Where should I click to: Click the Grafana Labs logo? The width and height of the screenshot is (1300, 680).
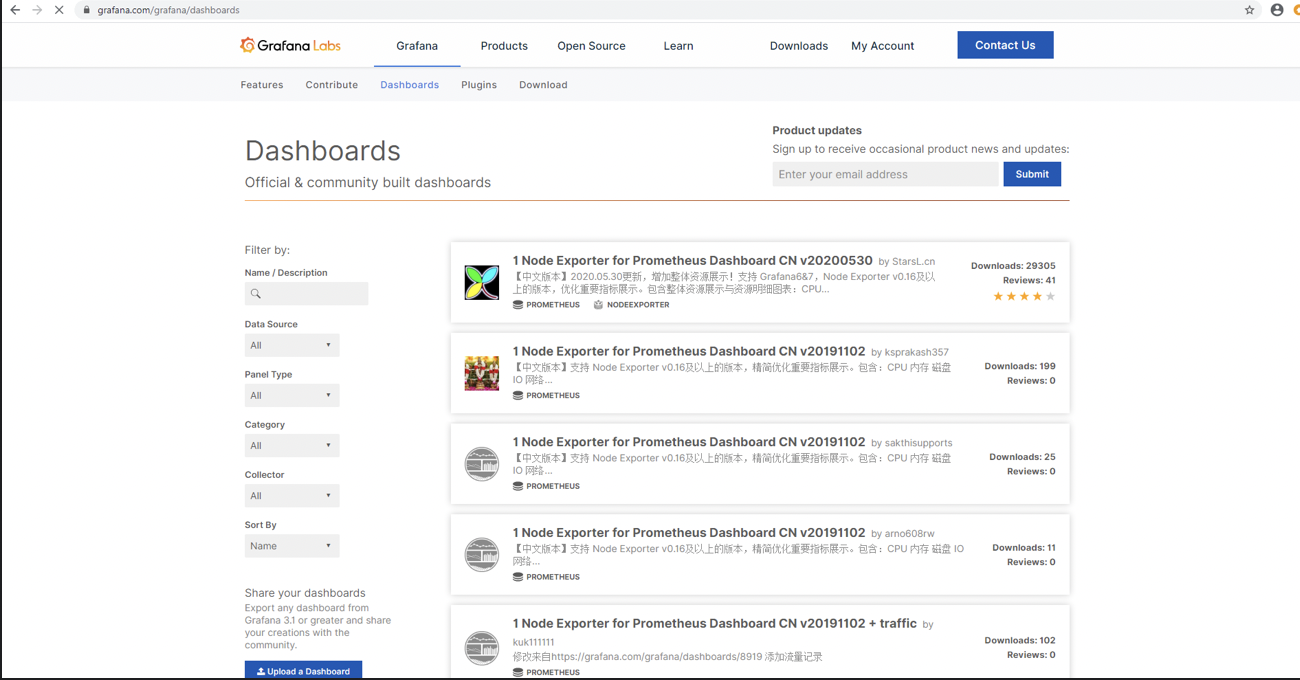click(290, 45)
